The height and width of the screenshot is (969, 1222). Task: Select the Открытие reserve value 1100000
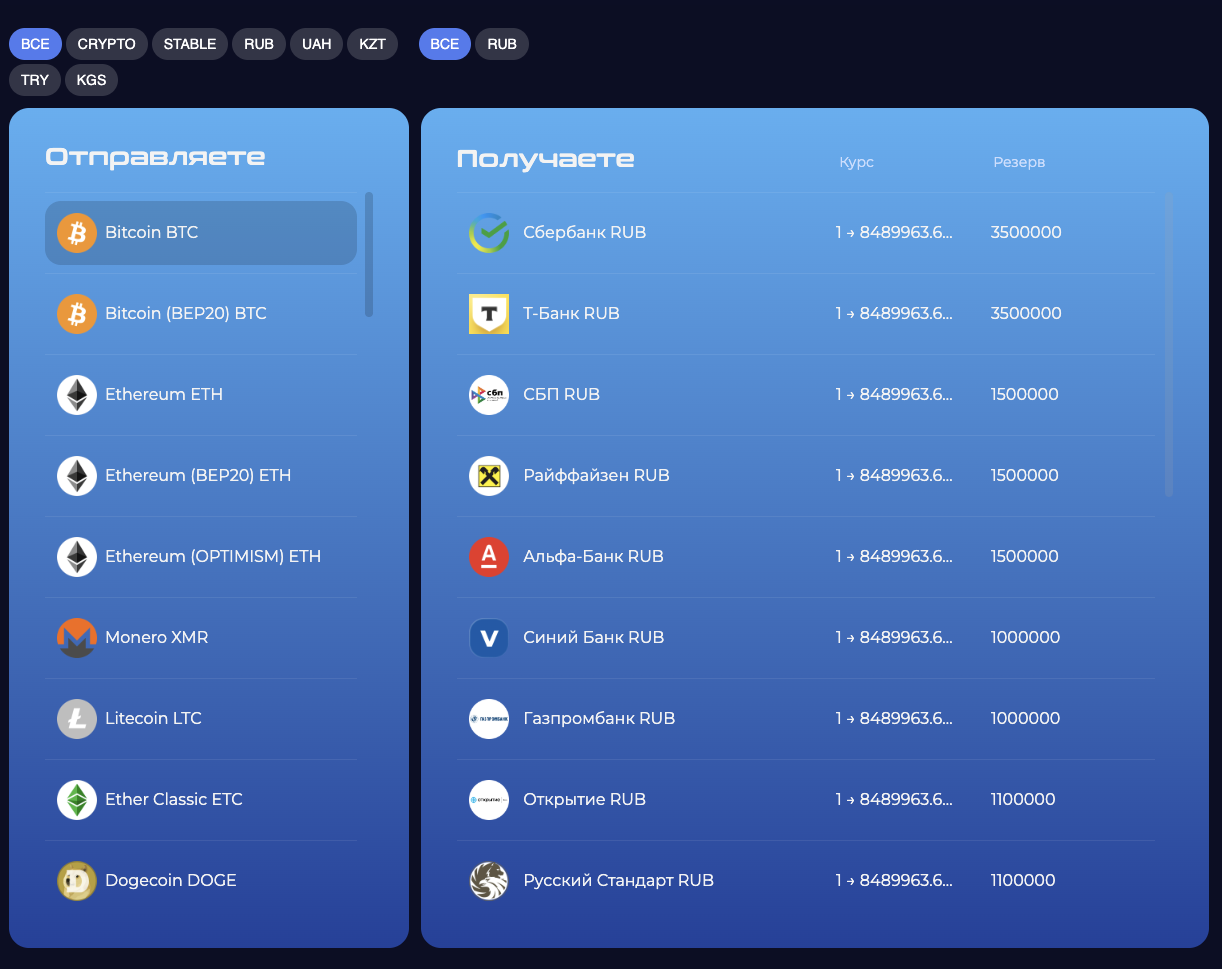coord(1023,799)
